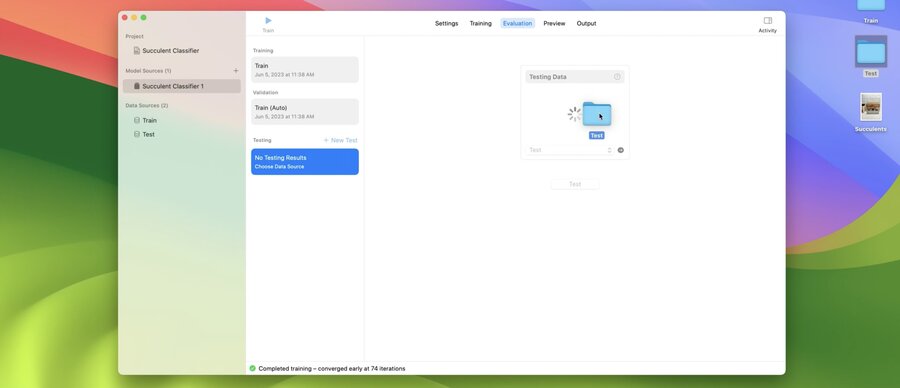Viewport: 900px width, 388px height.
Task: Click the Test button below Testing Data
Action: pos(575,184)
